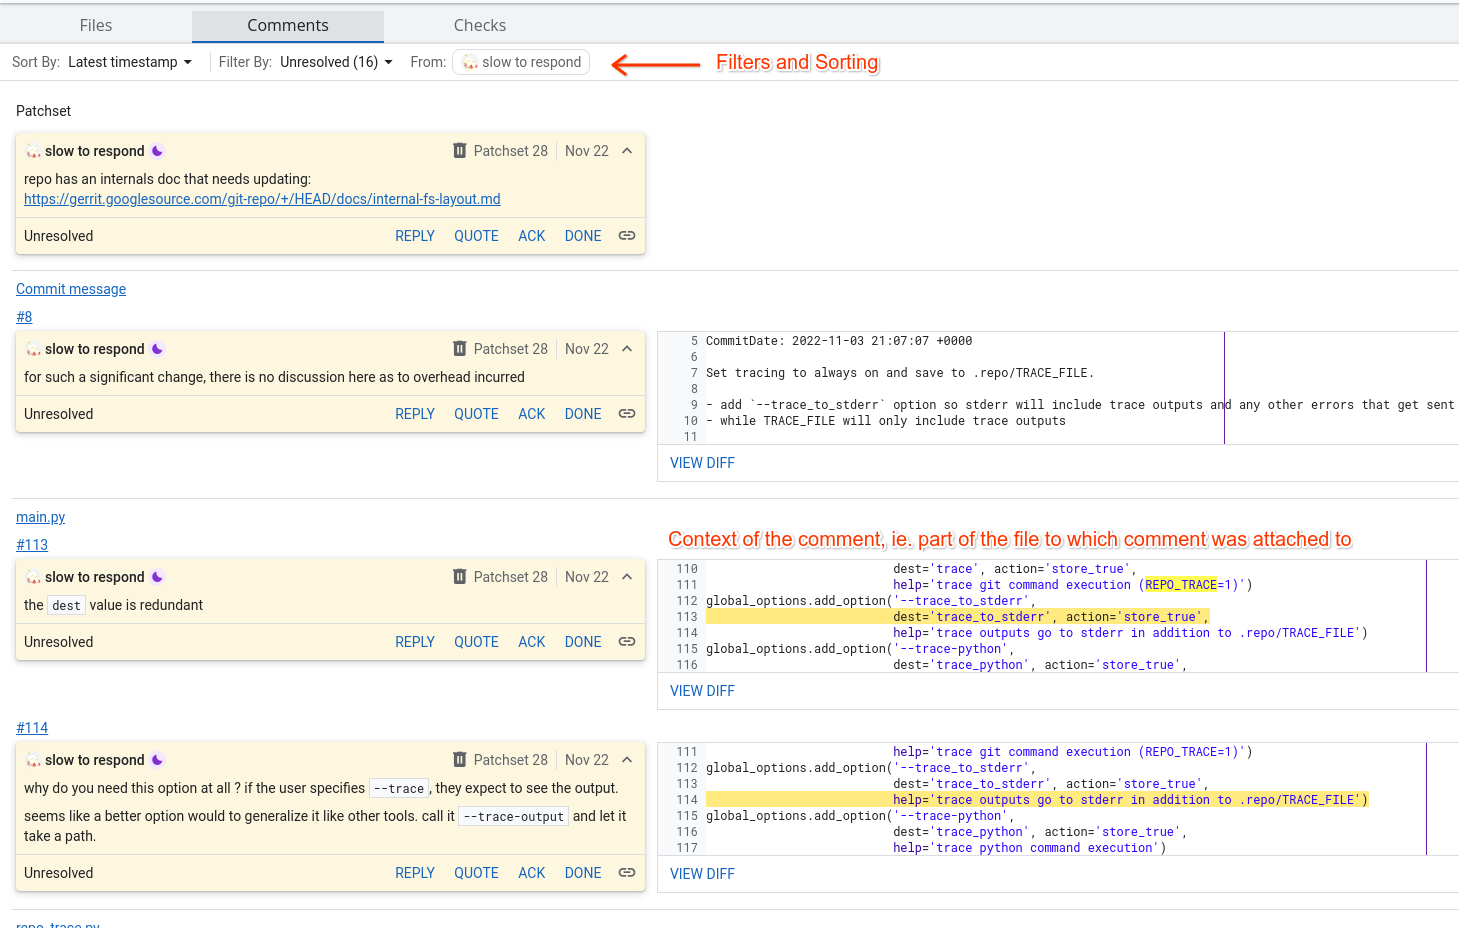
Task: Copy link of the #114 comment with the chain icon
Action: pos(626,872)
